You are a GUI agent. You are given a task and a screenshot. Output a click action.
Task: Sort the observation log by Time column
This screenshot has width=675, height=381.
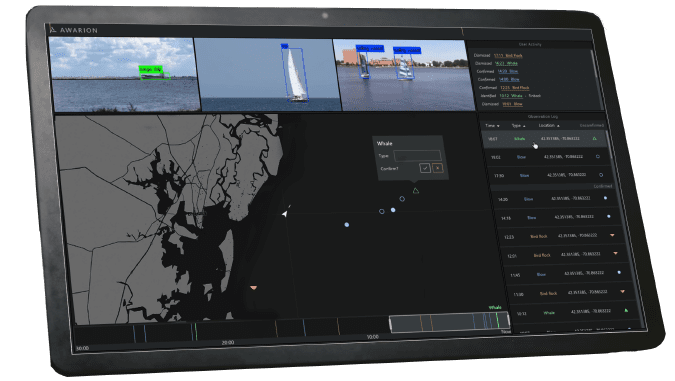click(492, 126)
